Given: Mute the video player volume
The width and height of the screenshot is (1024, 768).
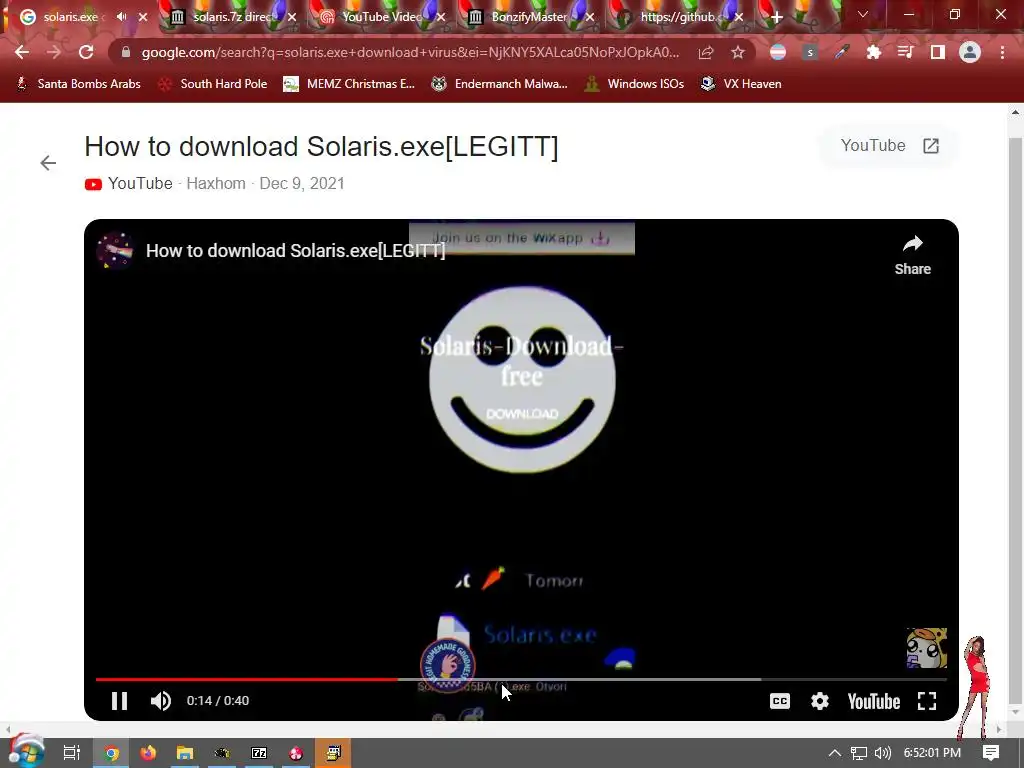Looking at the screenshot, I should (161, 701).
